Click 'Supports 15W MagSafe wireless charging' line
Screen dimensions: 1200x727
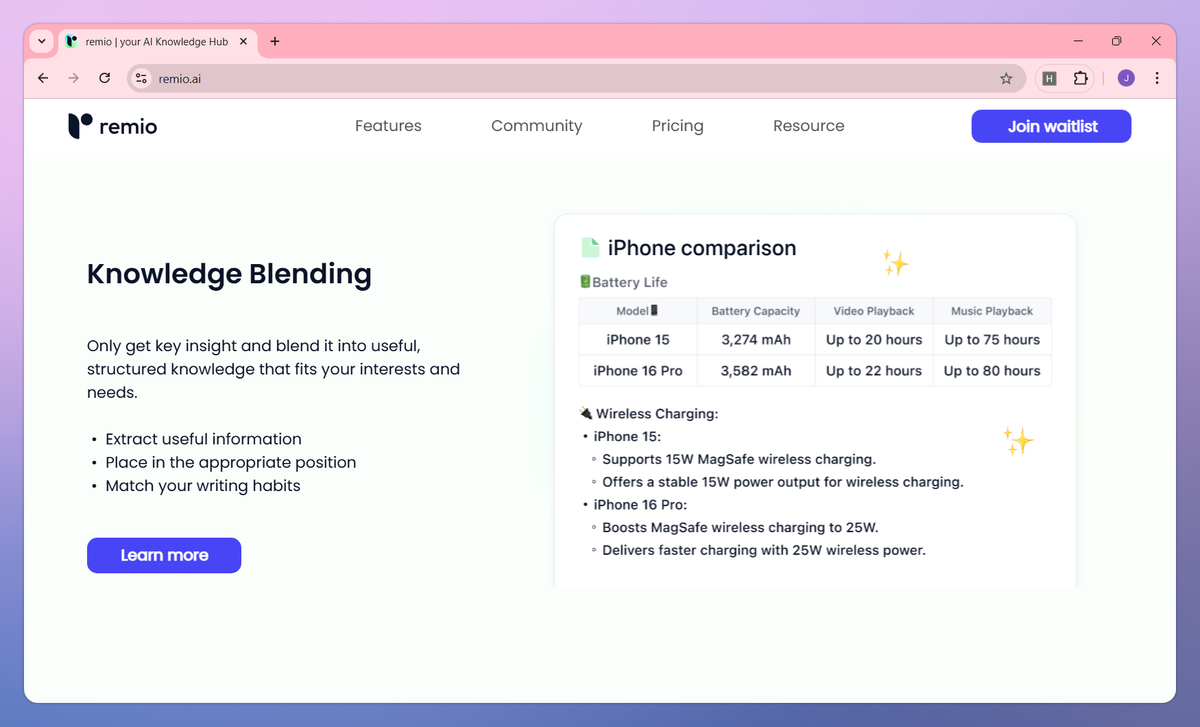pyautogui.click(x=739, y=459)
